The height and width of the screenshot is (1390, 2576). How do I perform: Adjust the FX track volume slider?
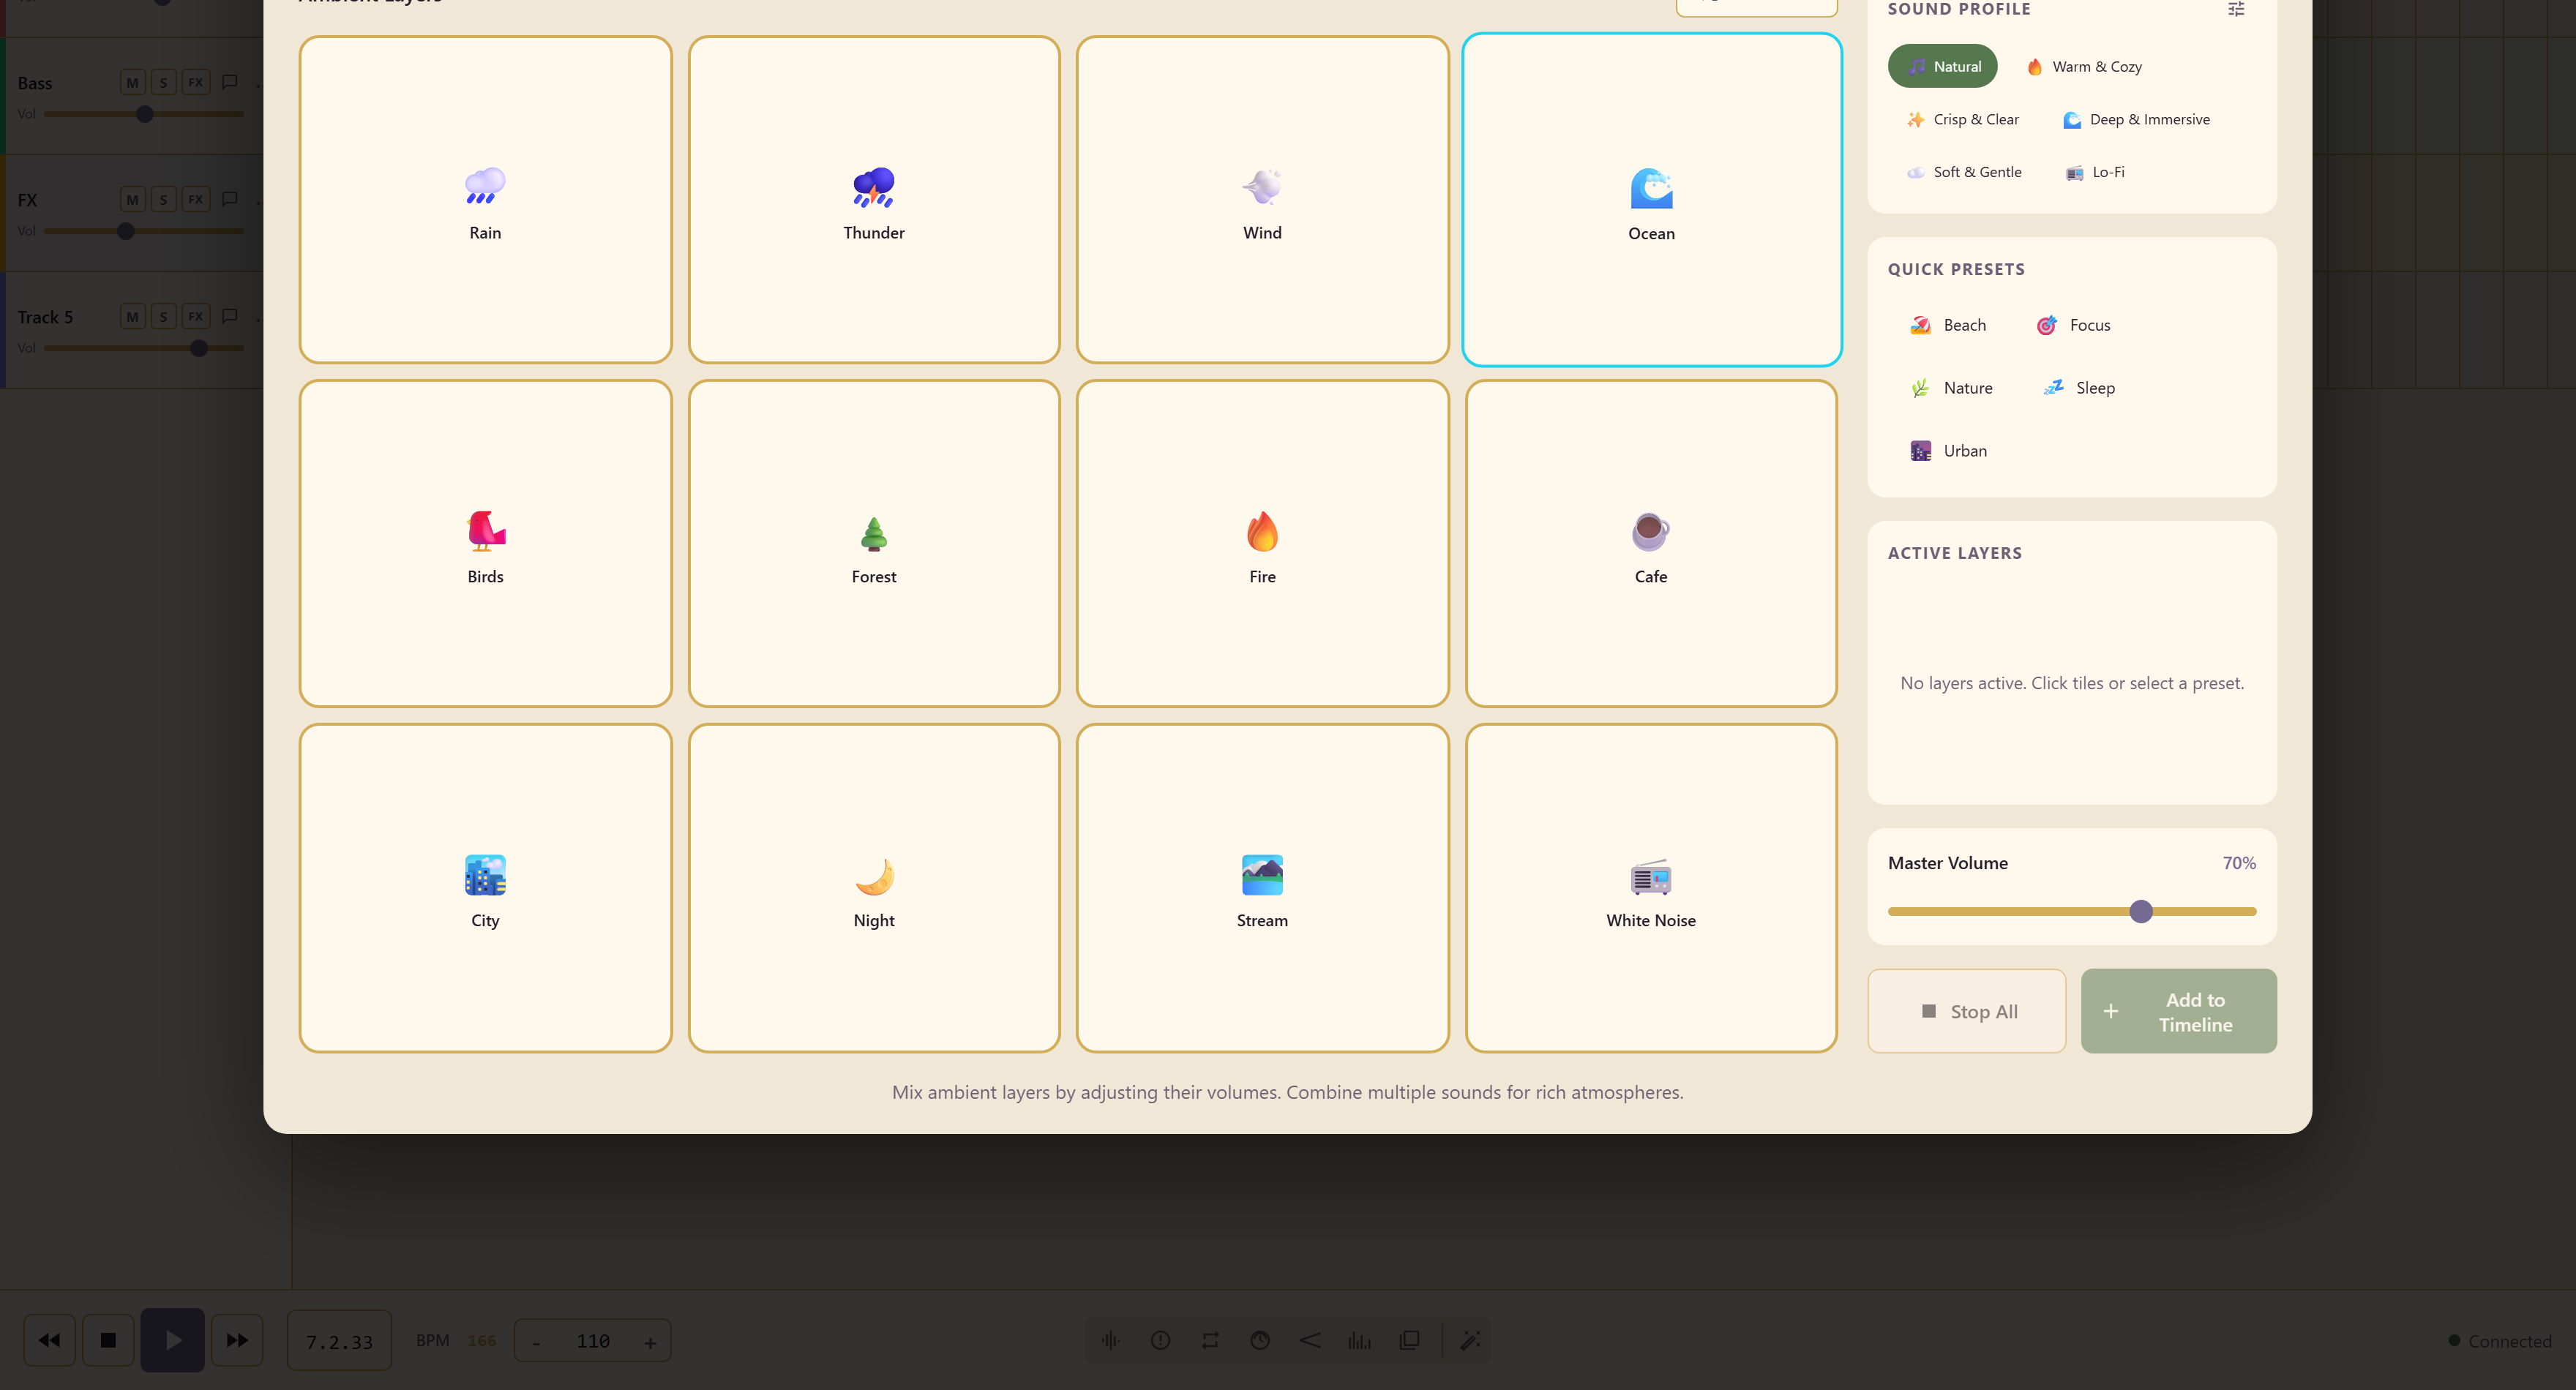pyautogui.click(x=144, y=231)
